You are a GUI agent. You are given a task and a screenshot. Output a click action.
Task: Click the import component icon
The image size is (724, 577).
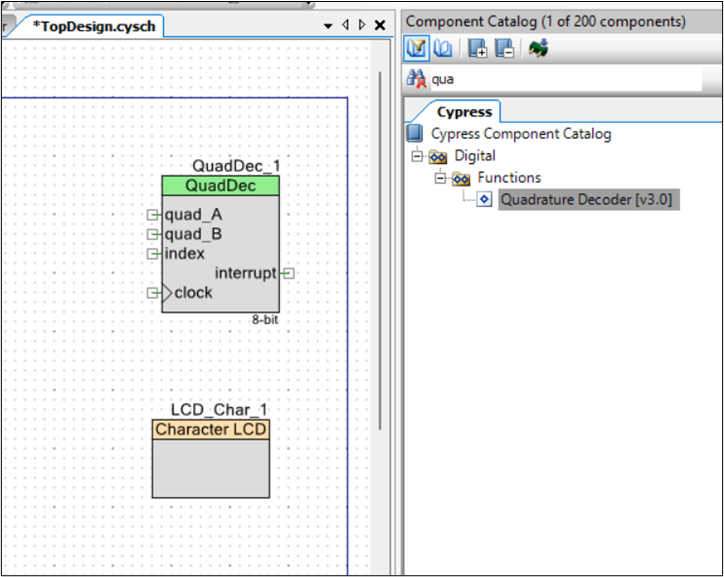(x=538, y=48)
